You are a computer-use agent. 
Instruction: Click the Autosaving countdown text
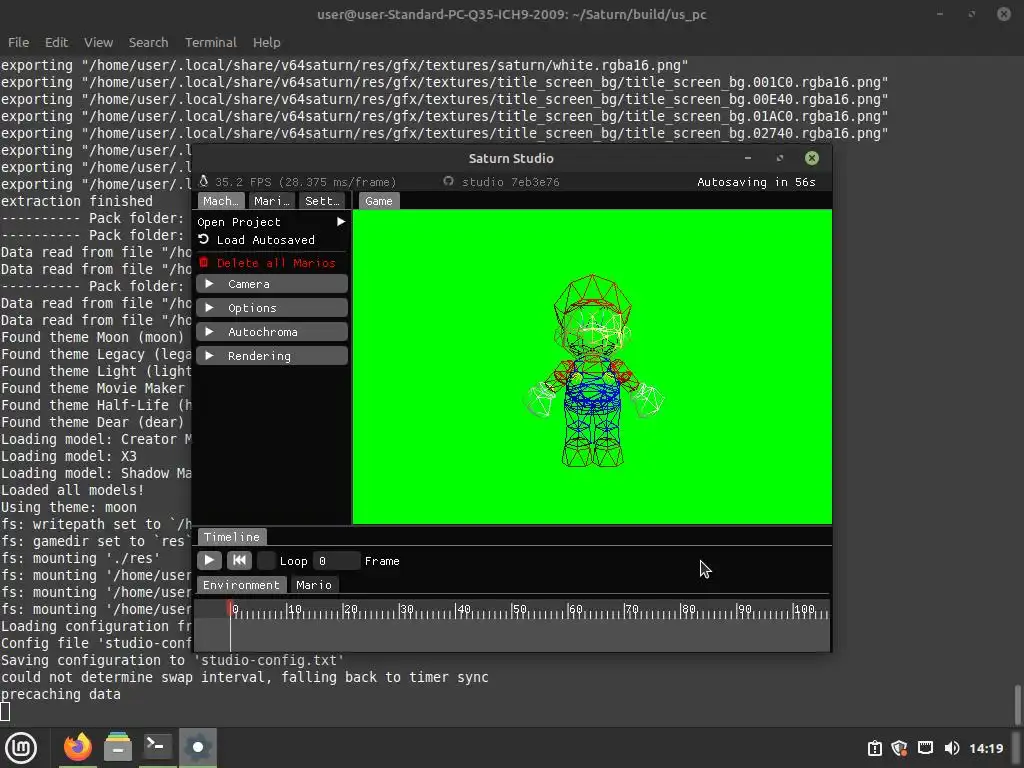point(756,182)
